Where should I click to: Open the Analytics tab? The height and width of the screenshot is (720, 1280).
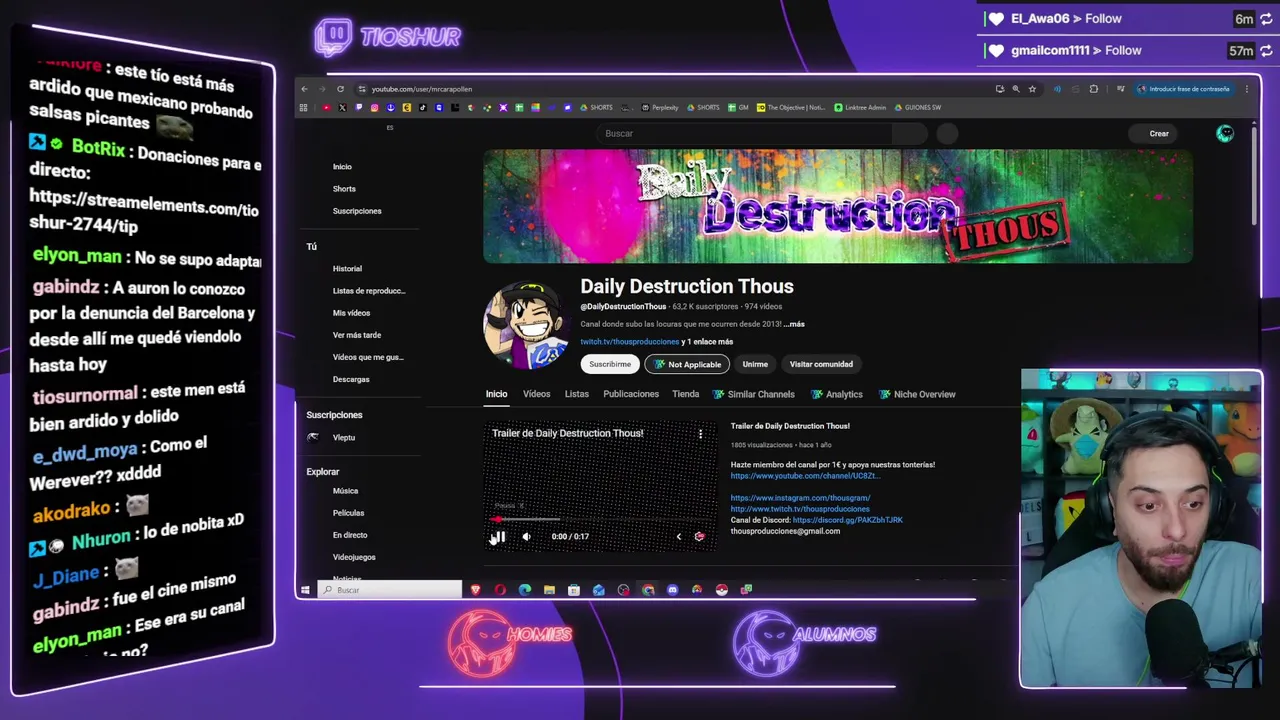pos(836,394)
